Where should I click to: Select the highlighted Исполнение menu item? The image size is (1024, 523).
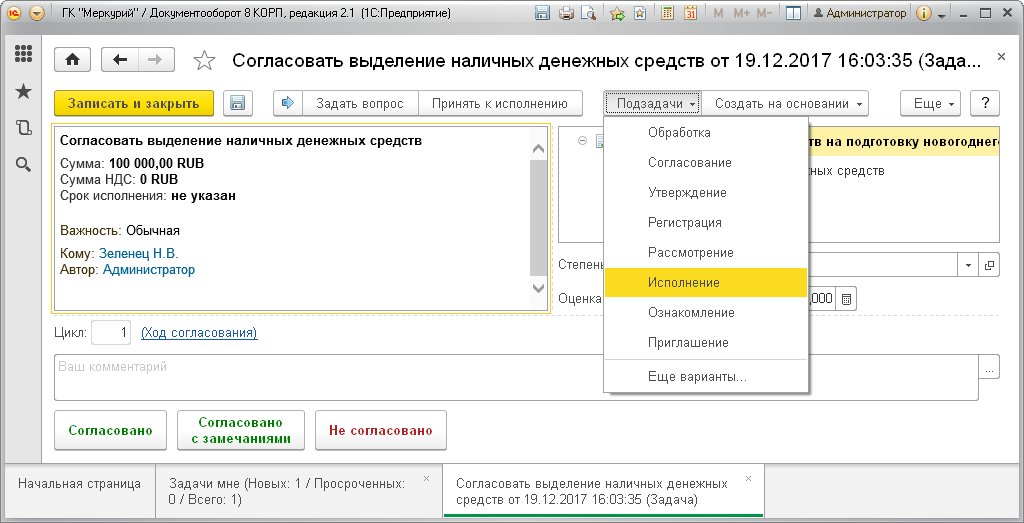coord(707,283)
